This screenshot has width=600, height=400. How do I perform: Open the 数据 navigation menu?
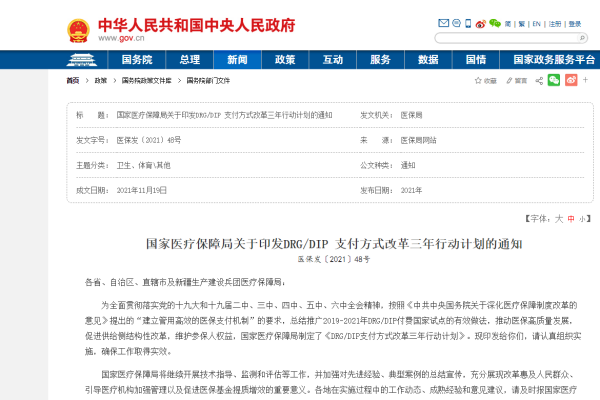[x=428, y=60]
